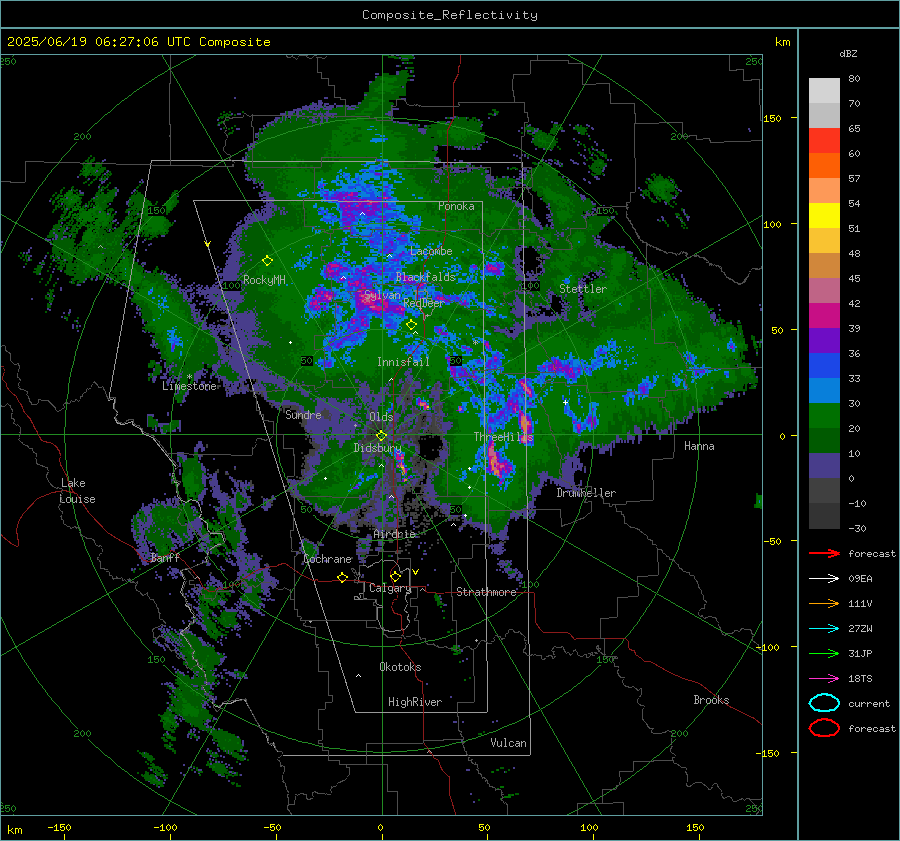Click the HighRiver city label

[x=415, y=702]
